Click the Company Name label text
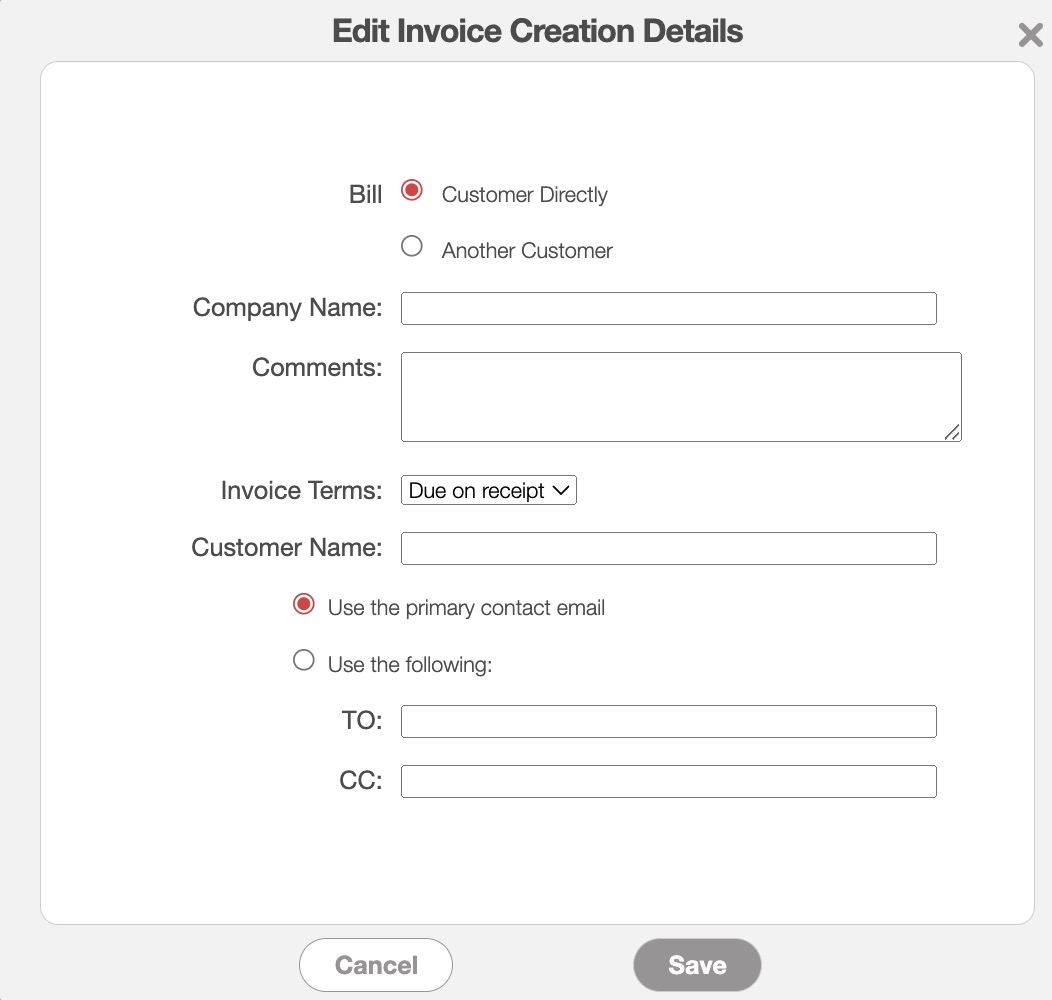1052x1000 pixels. pos(287,308)
